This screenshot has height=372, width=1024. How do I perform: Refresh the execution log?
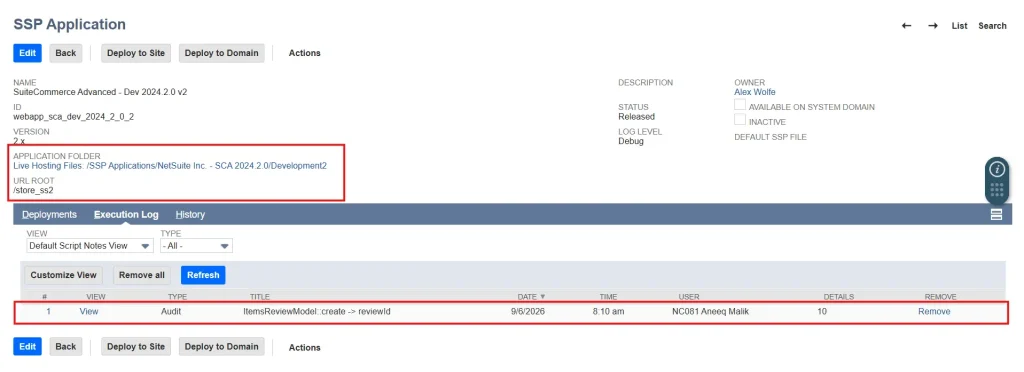pos(203,275)
